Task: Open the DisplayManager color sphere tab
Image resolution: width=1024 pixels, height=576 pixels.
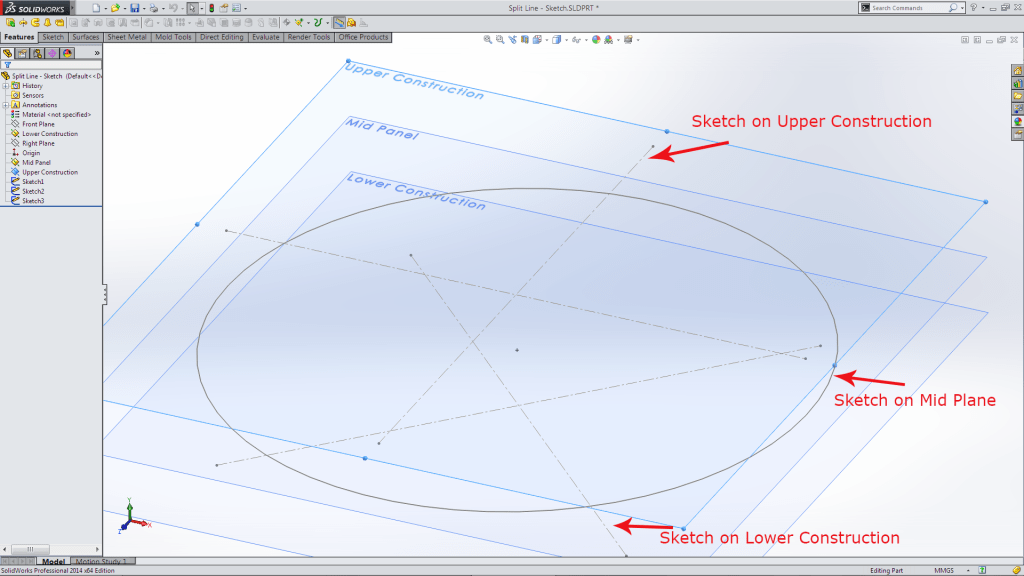Action: click(67, 53)
